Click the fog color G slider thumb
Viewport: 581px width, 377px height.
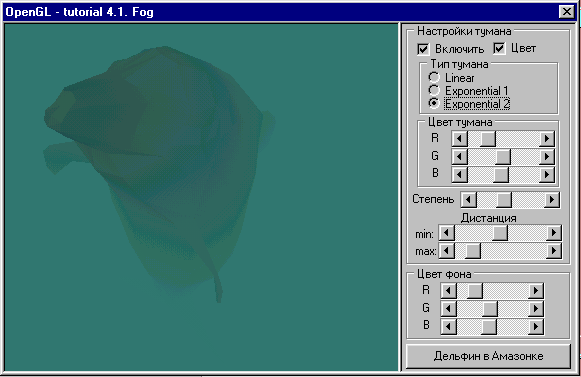(x=503, y=157)
